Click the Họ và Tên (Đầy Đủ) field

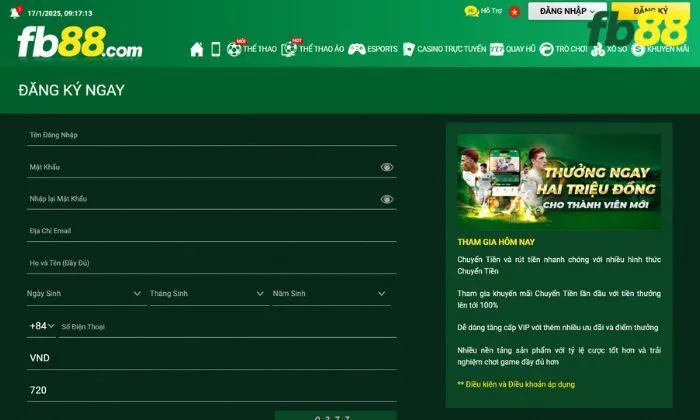click(x=211, y=263)
